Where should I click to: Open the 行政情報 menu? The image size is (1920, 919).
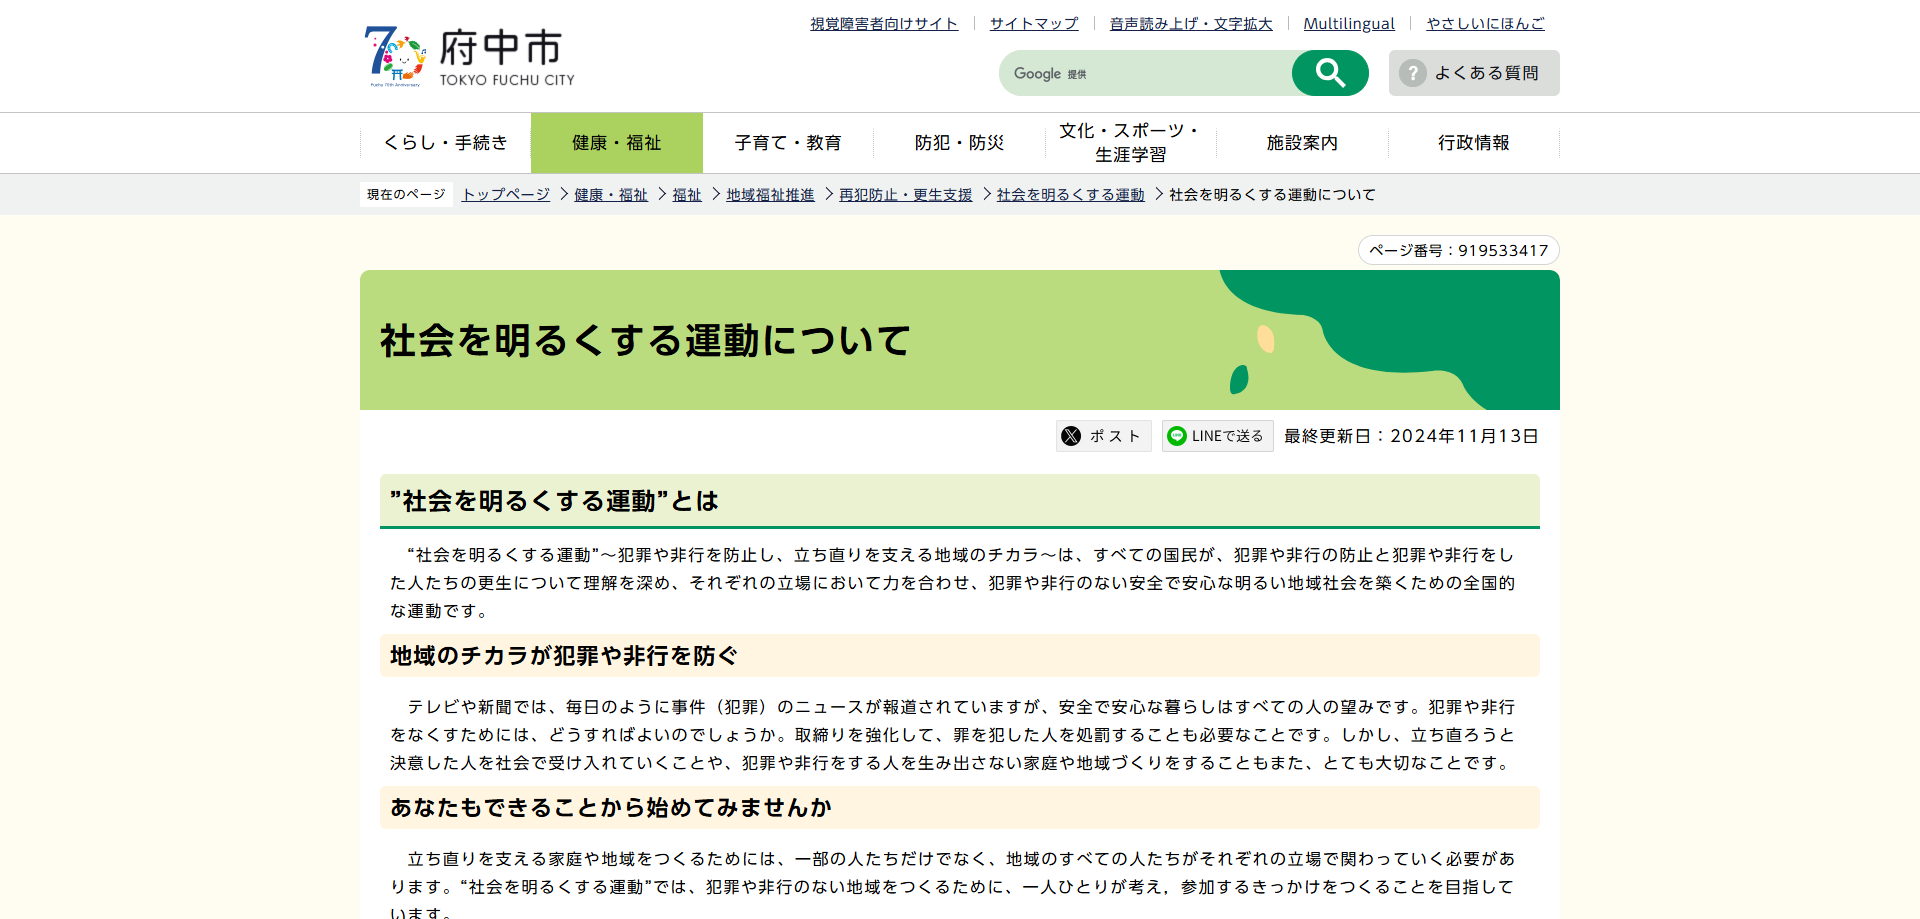1474,143
